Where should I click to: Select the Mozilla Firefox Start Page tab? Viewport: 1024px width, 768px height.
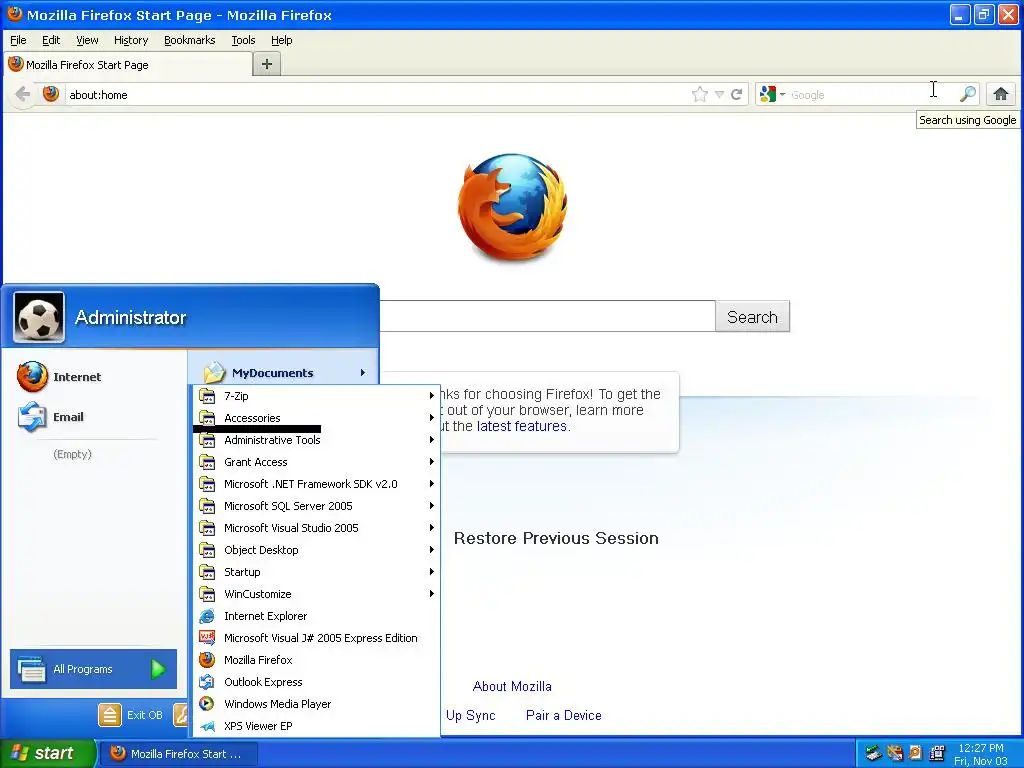(129, 65)
